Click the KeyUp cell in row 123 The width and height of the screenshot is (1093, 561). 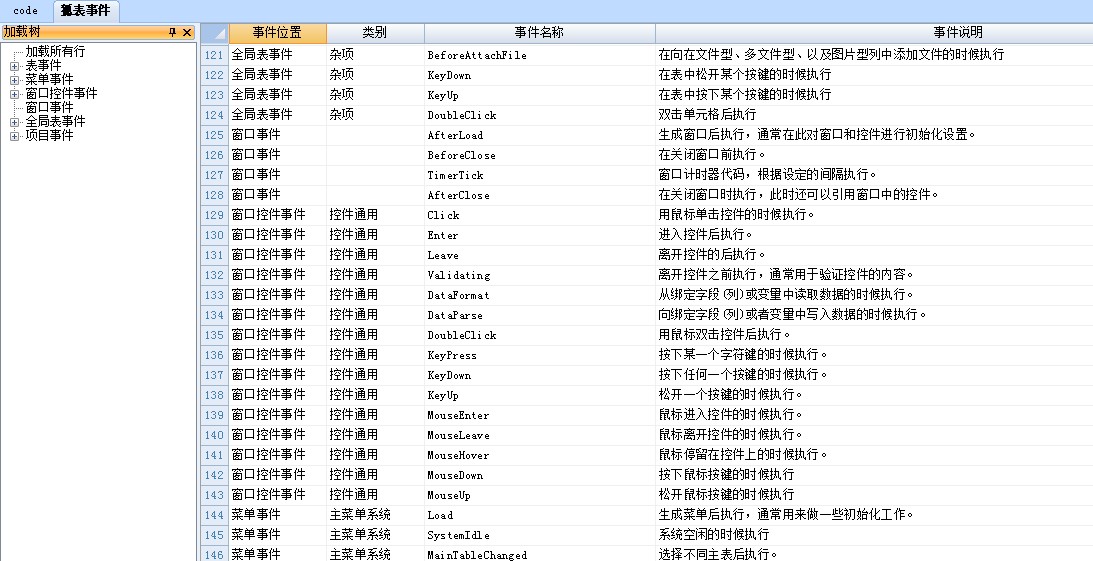click(540, 95)
